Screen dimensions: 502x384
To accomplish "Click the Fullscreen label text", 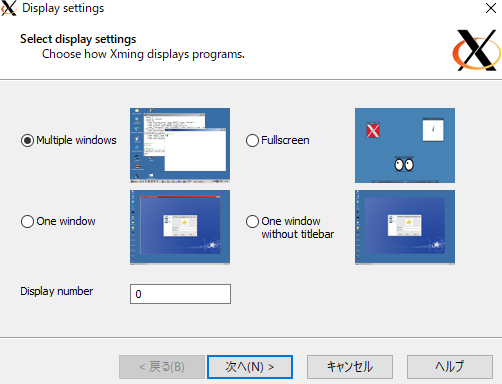I will (285, 140).
